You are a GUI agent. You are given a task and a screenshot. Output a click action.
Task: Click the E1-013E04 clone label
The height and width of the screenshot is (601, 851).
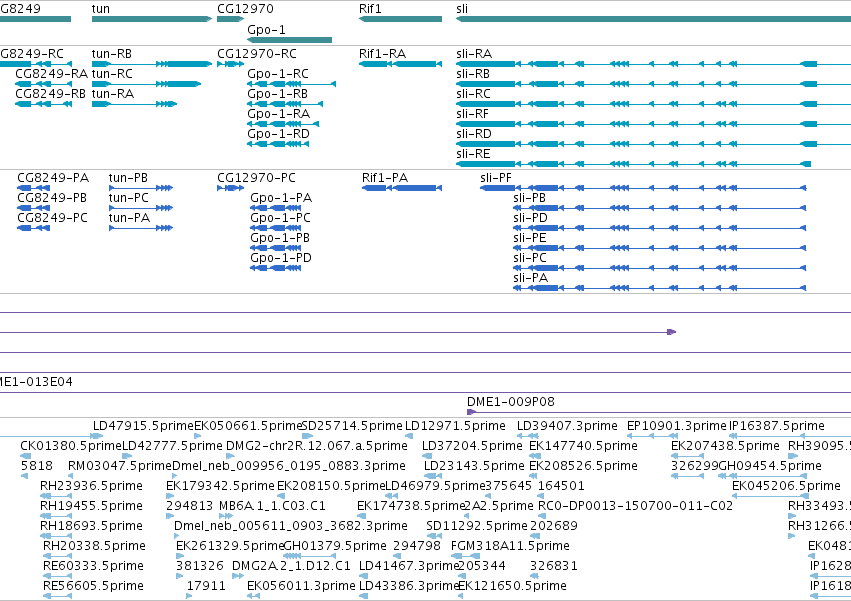pyautogui.click(x=36, y=382)
